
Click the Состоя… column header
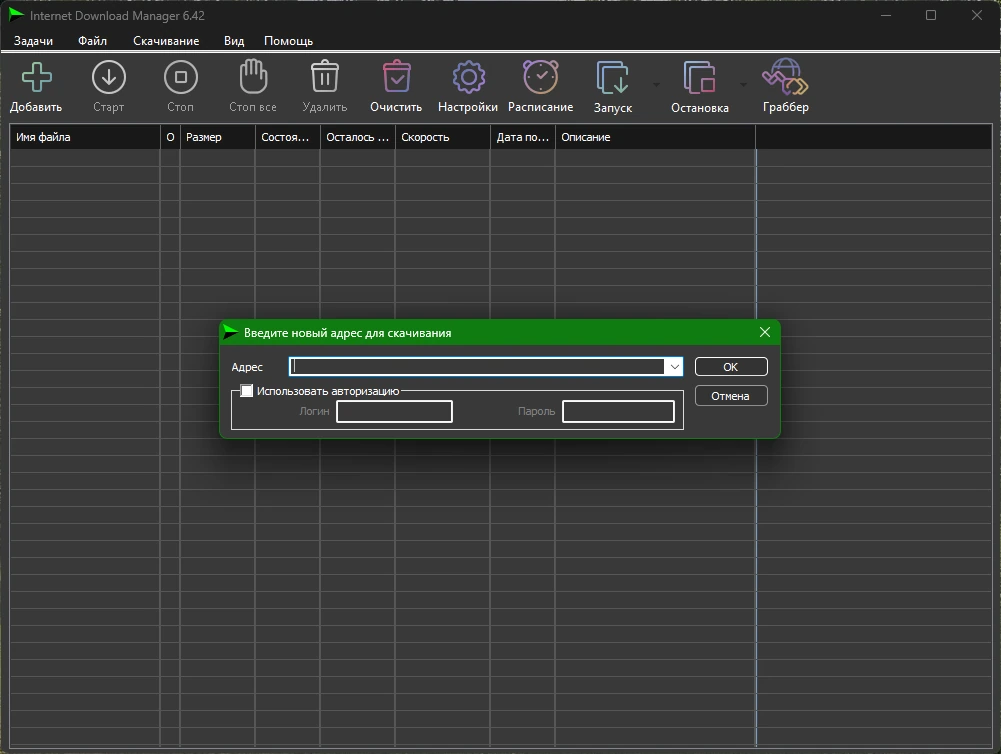click(287, 137)
